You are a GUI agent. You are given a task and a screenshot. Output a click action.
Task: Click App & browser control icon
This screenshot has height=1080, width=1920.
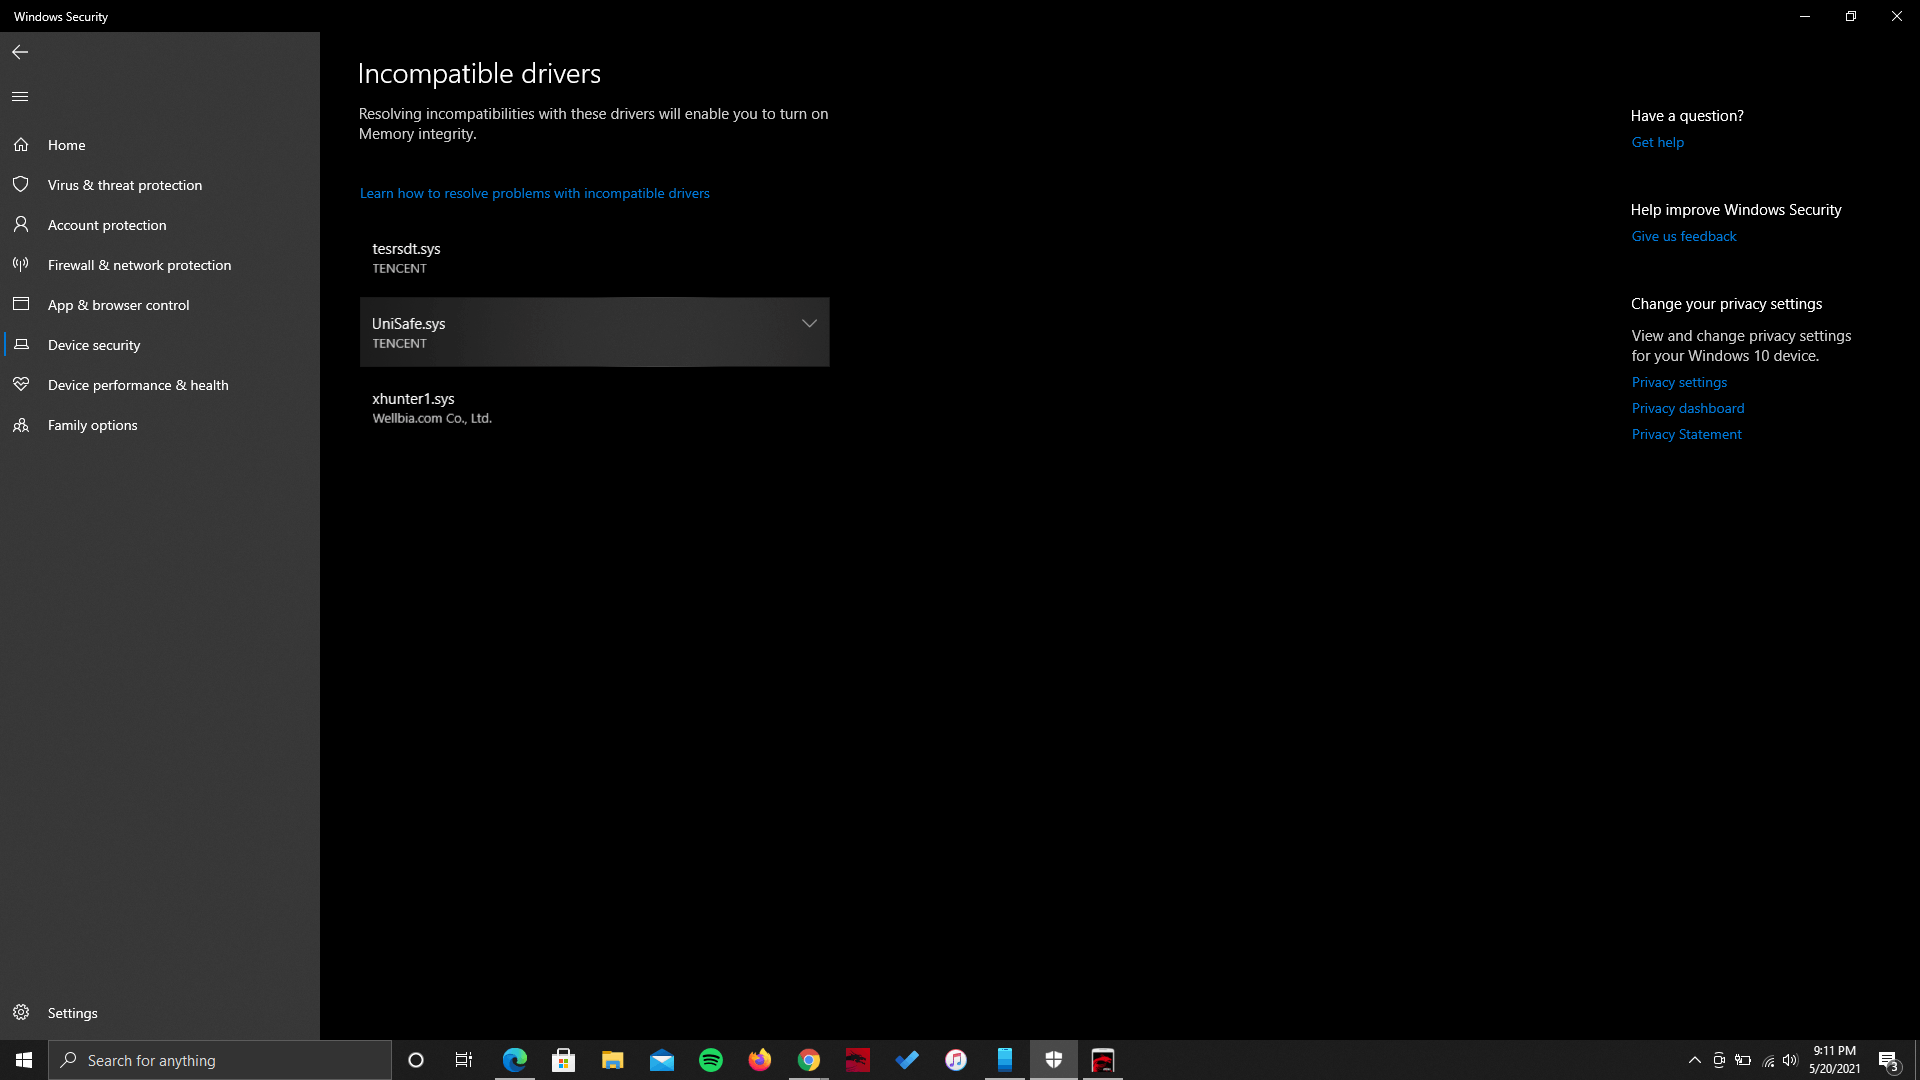[x=20, y=303]
